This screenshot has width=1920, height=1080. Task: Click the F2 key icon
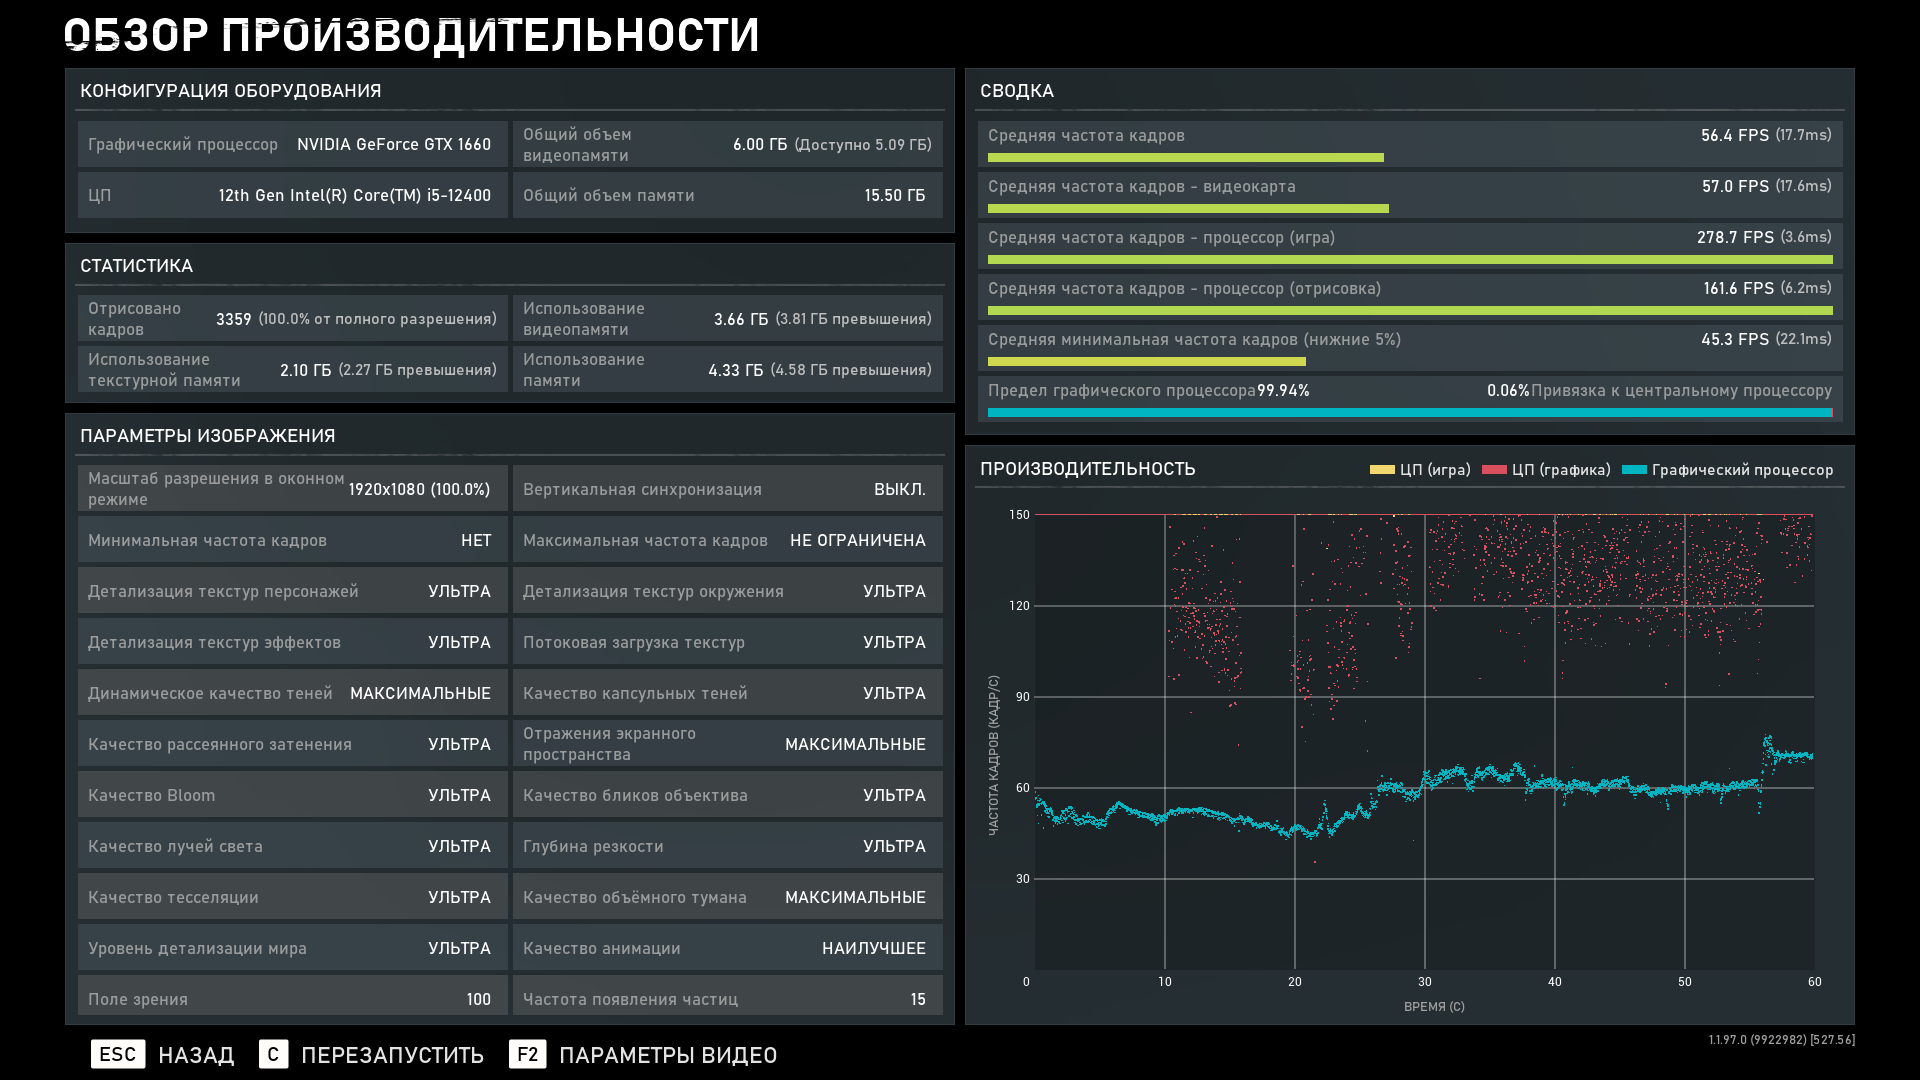pyautogui.click(x=527, y=1054)
